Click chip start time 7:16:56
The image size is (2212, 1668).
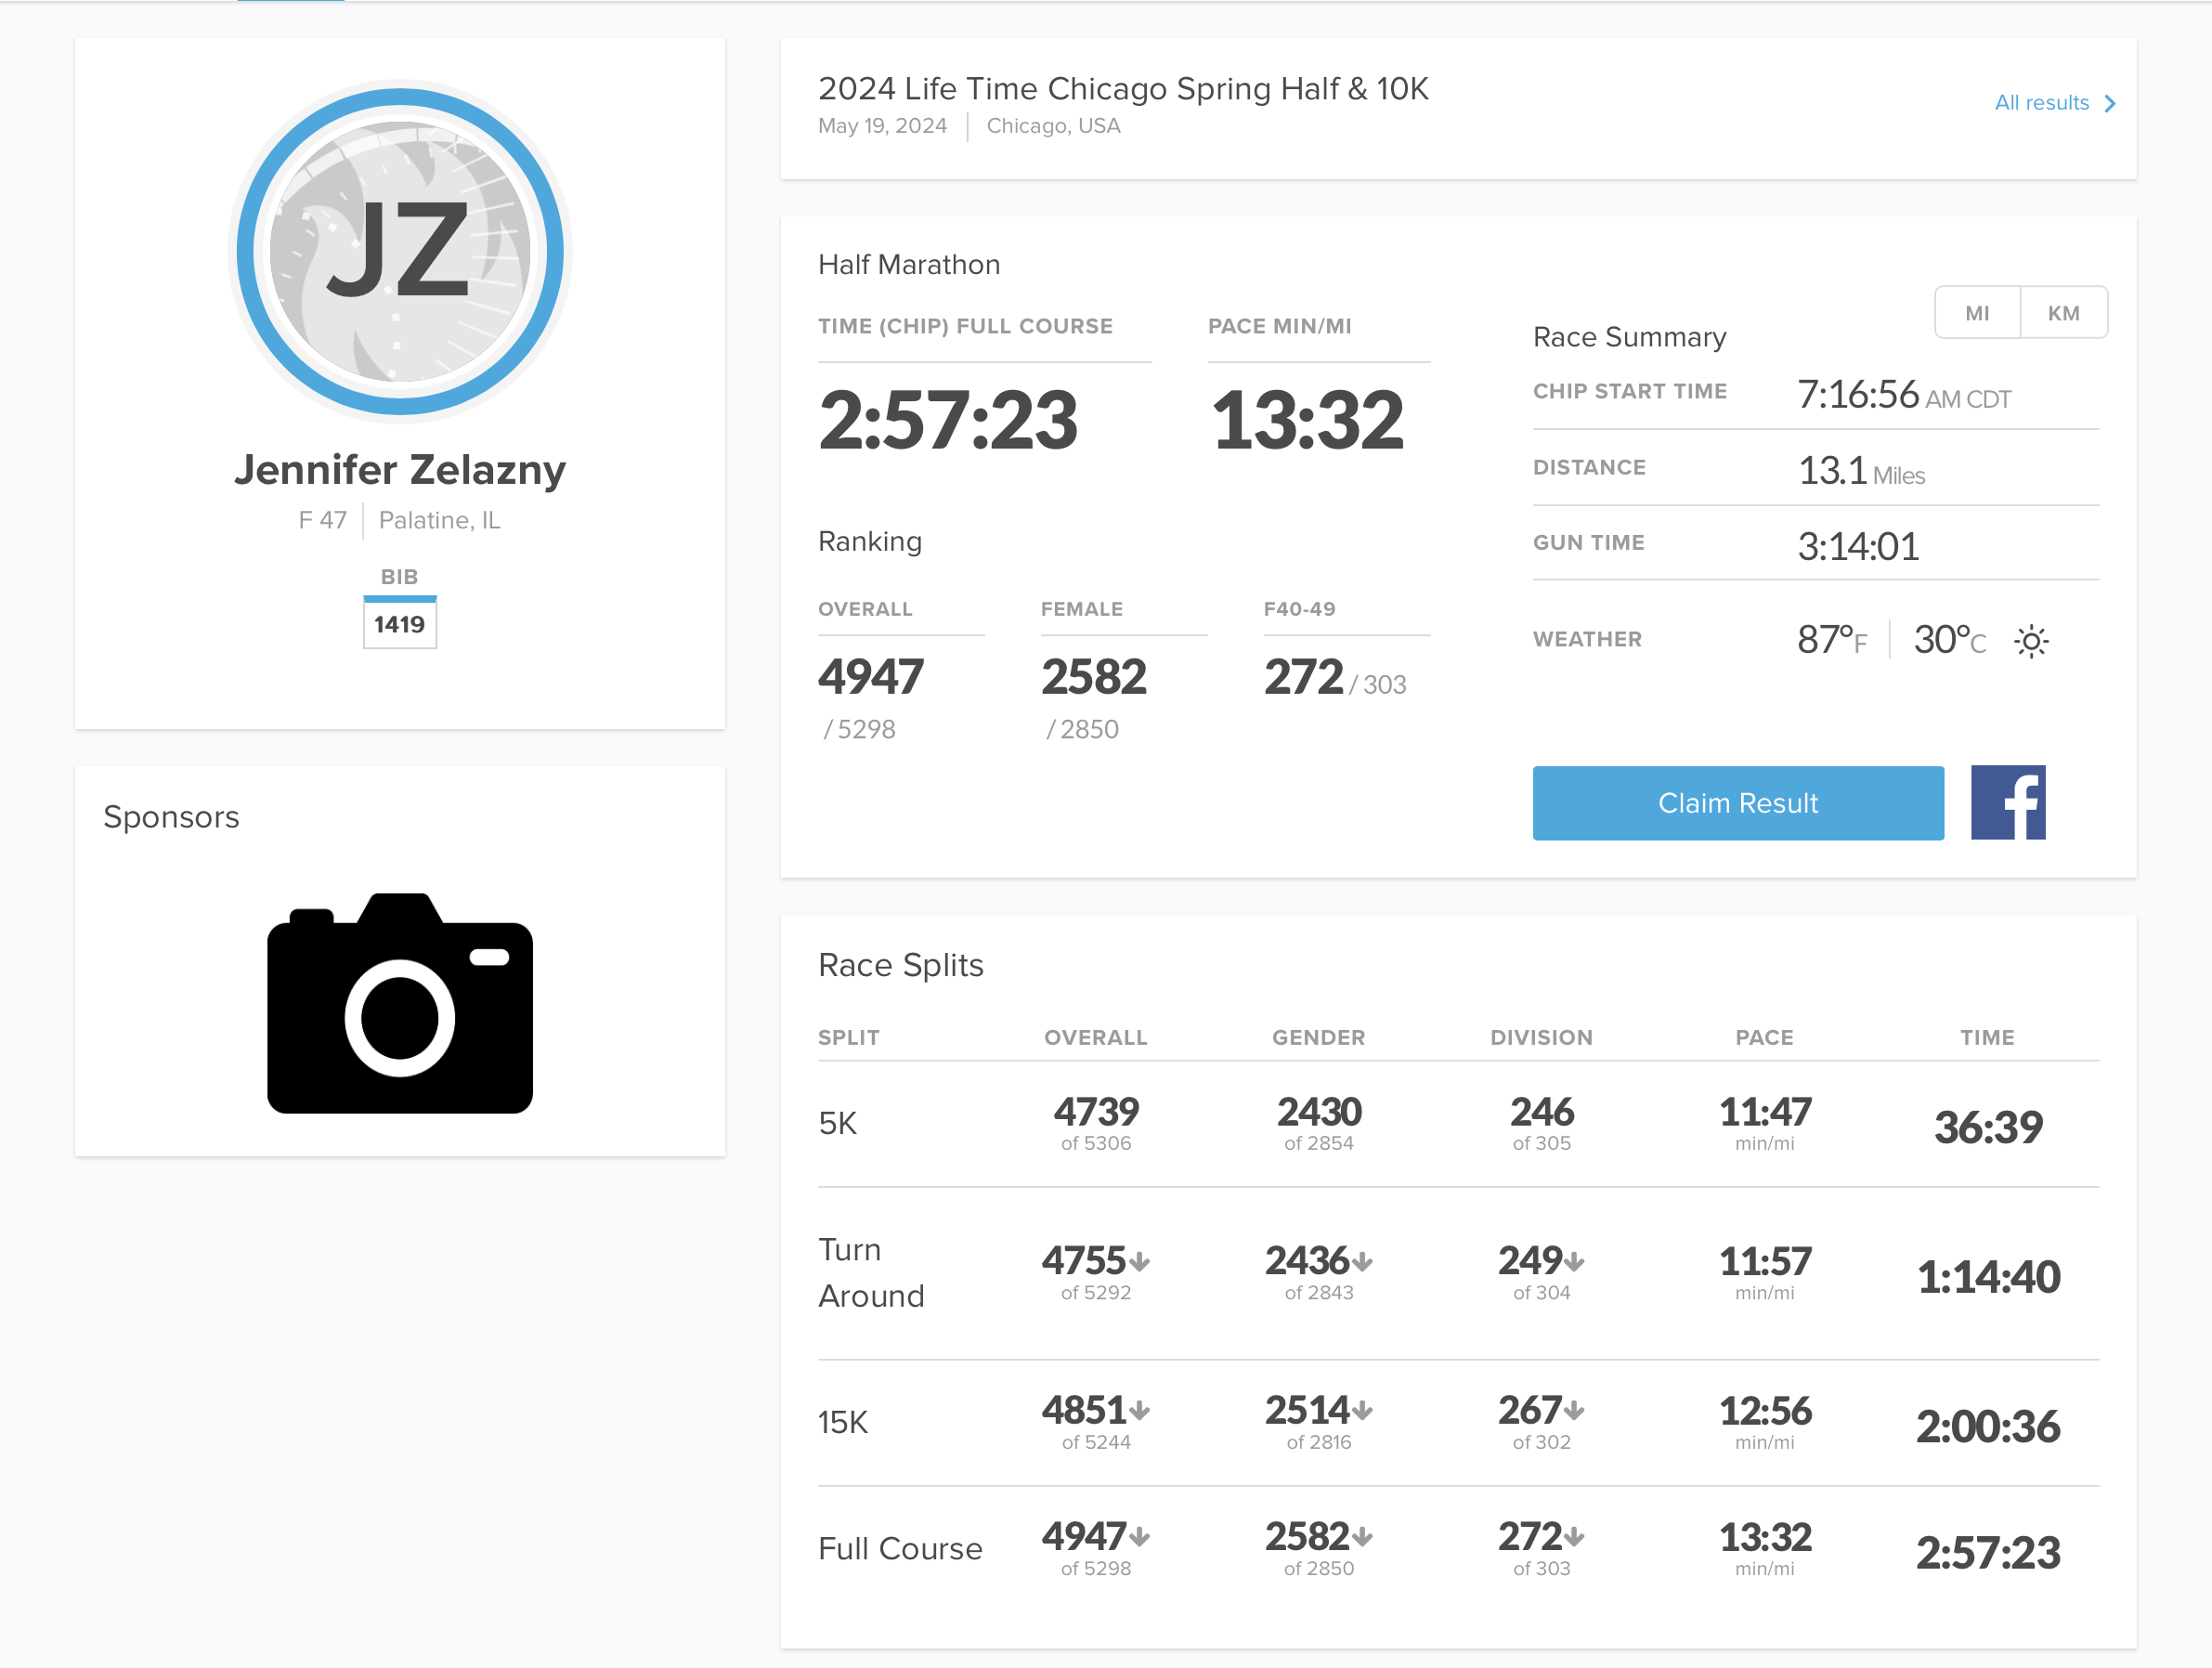pos(1858,395)
